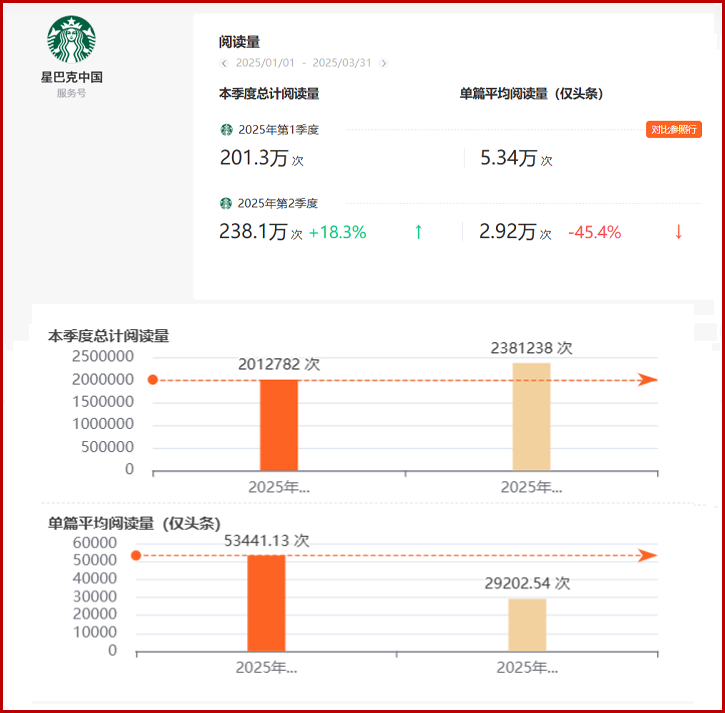The height and width of the screenshot is (713, 725).
Task: Click the 阅读量 heading
Action: tap(239, 42)
